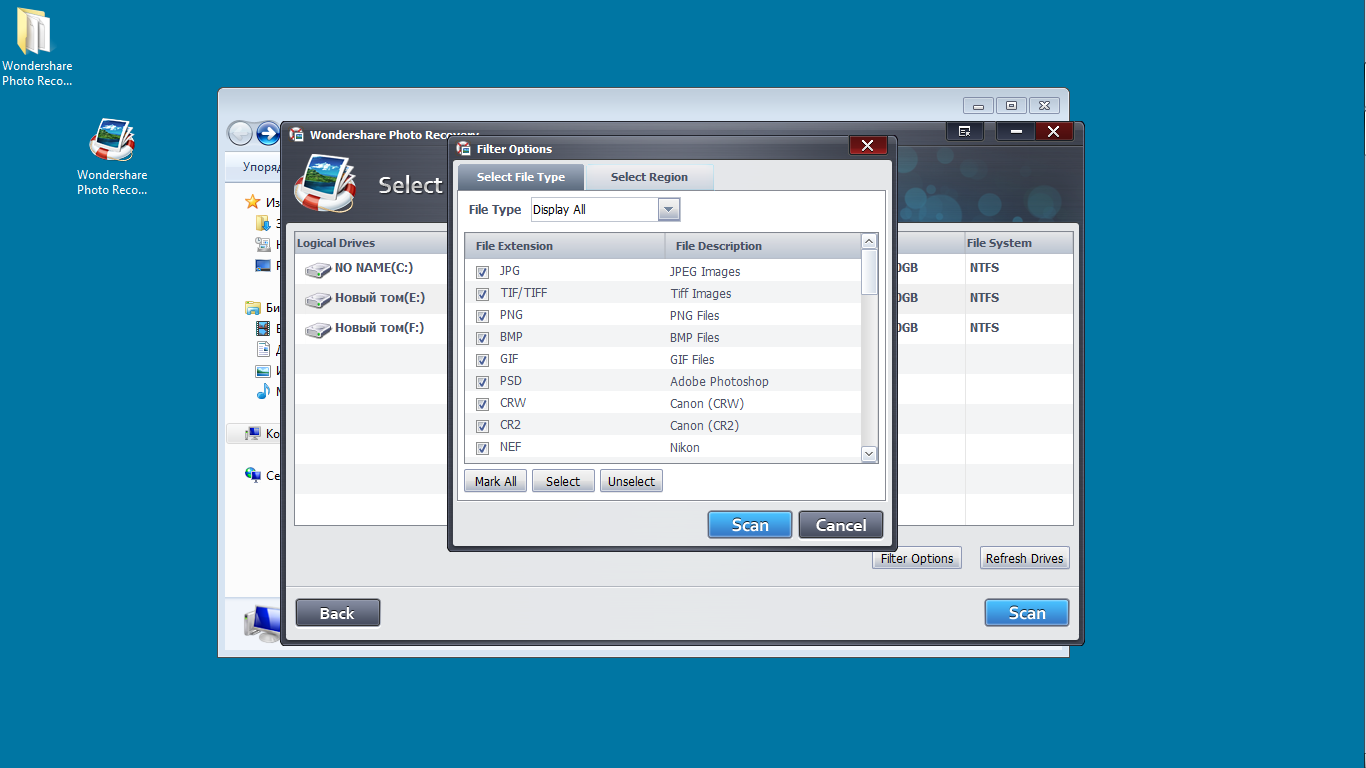The height and width of the screenshot is (768, 1366).
Task: Select the PNG Files description text
Action: point(695,316)
